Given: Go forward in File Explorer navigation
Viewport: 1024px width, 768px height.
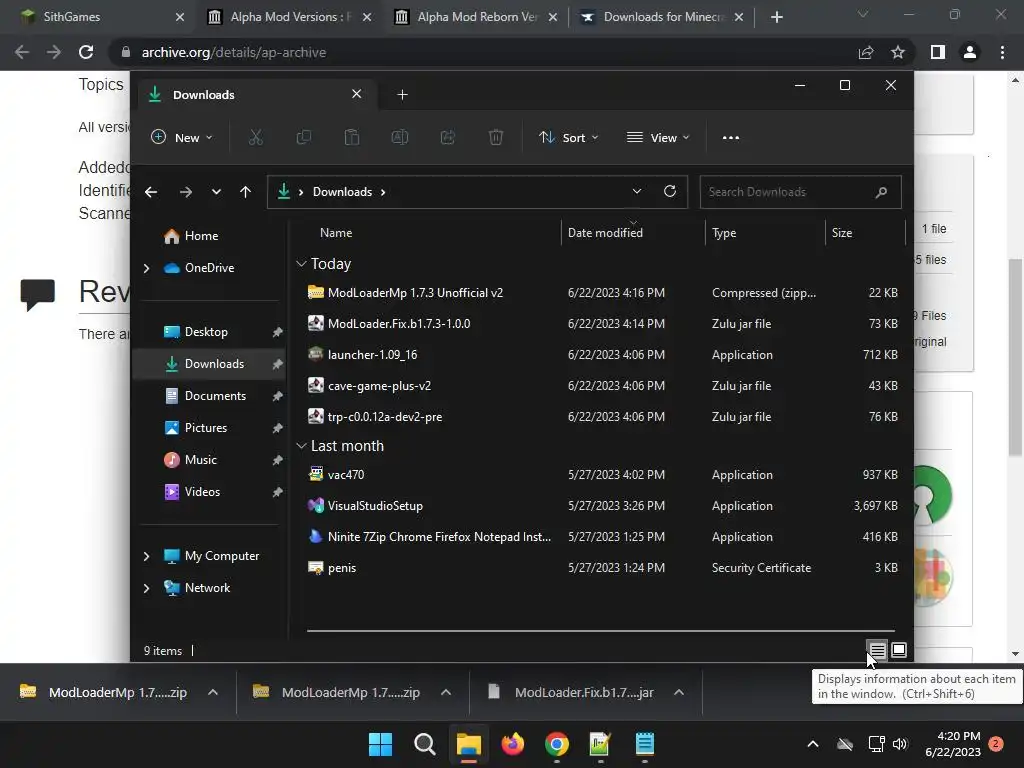Looking at the screenshot, I should coord(185,192).
